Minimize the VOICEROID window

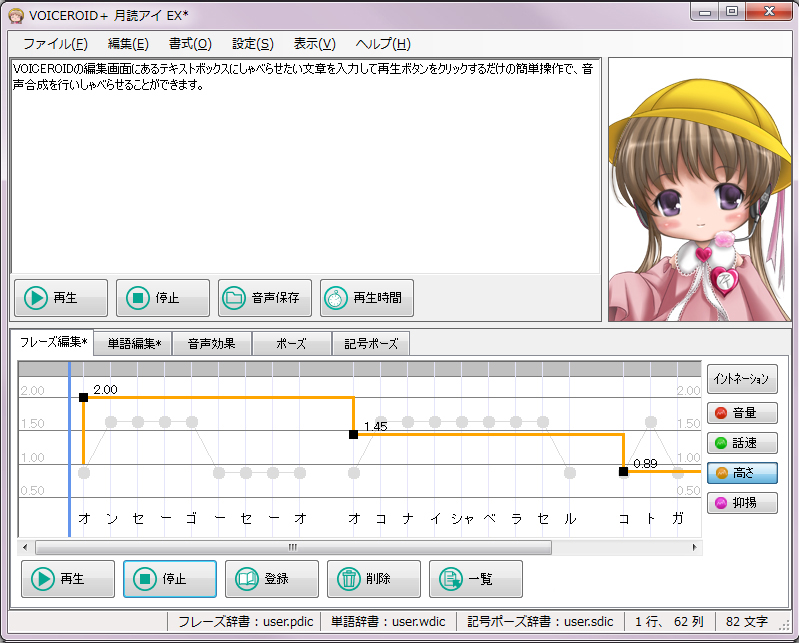[x=705, y=12]
